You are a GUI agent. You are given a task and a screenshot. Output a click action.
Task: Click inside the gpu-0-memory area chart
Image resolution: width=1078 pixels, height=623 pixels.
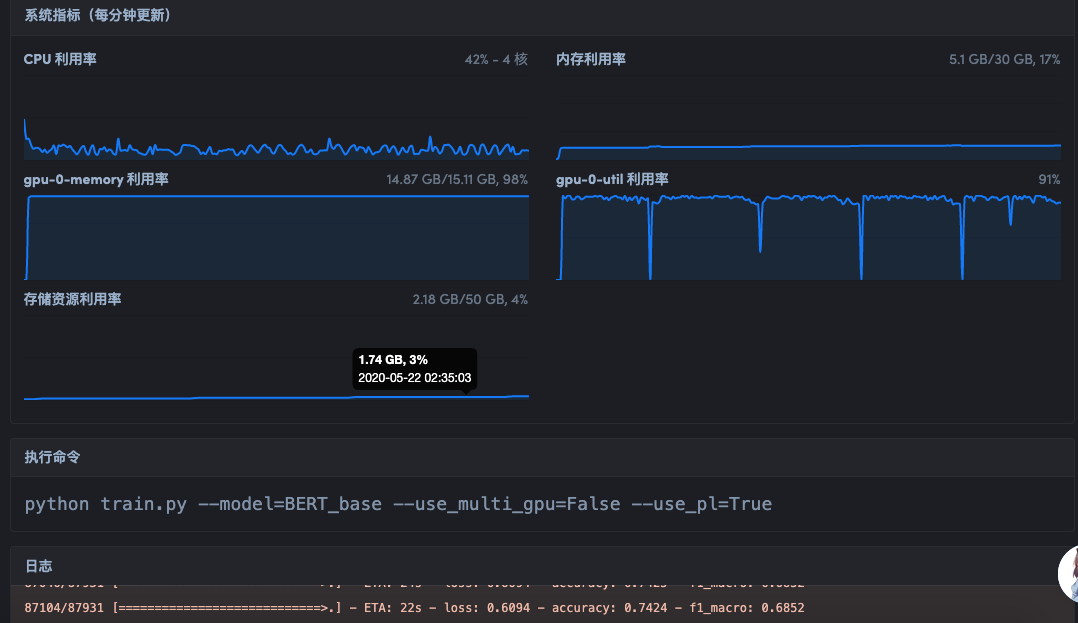point(276,238)
